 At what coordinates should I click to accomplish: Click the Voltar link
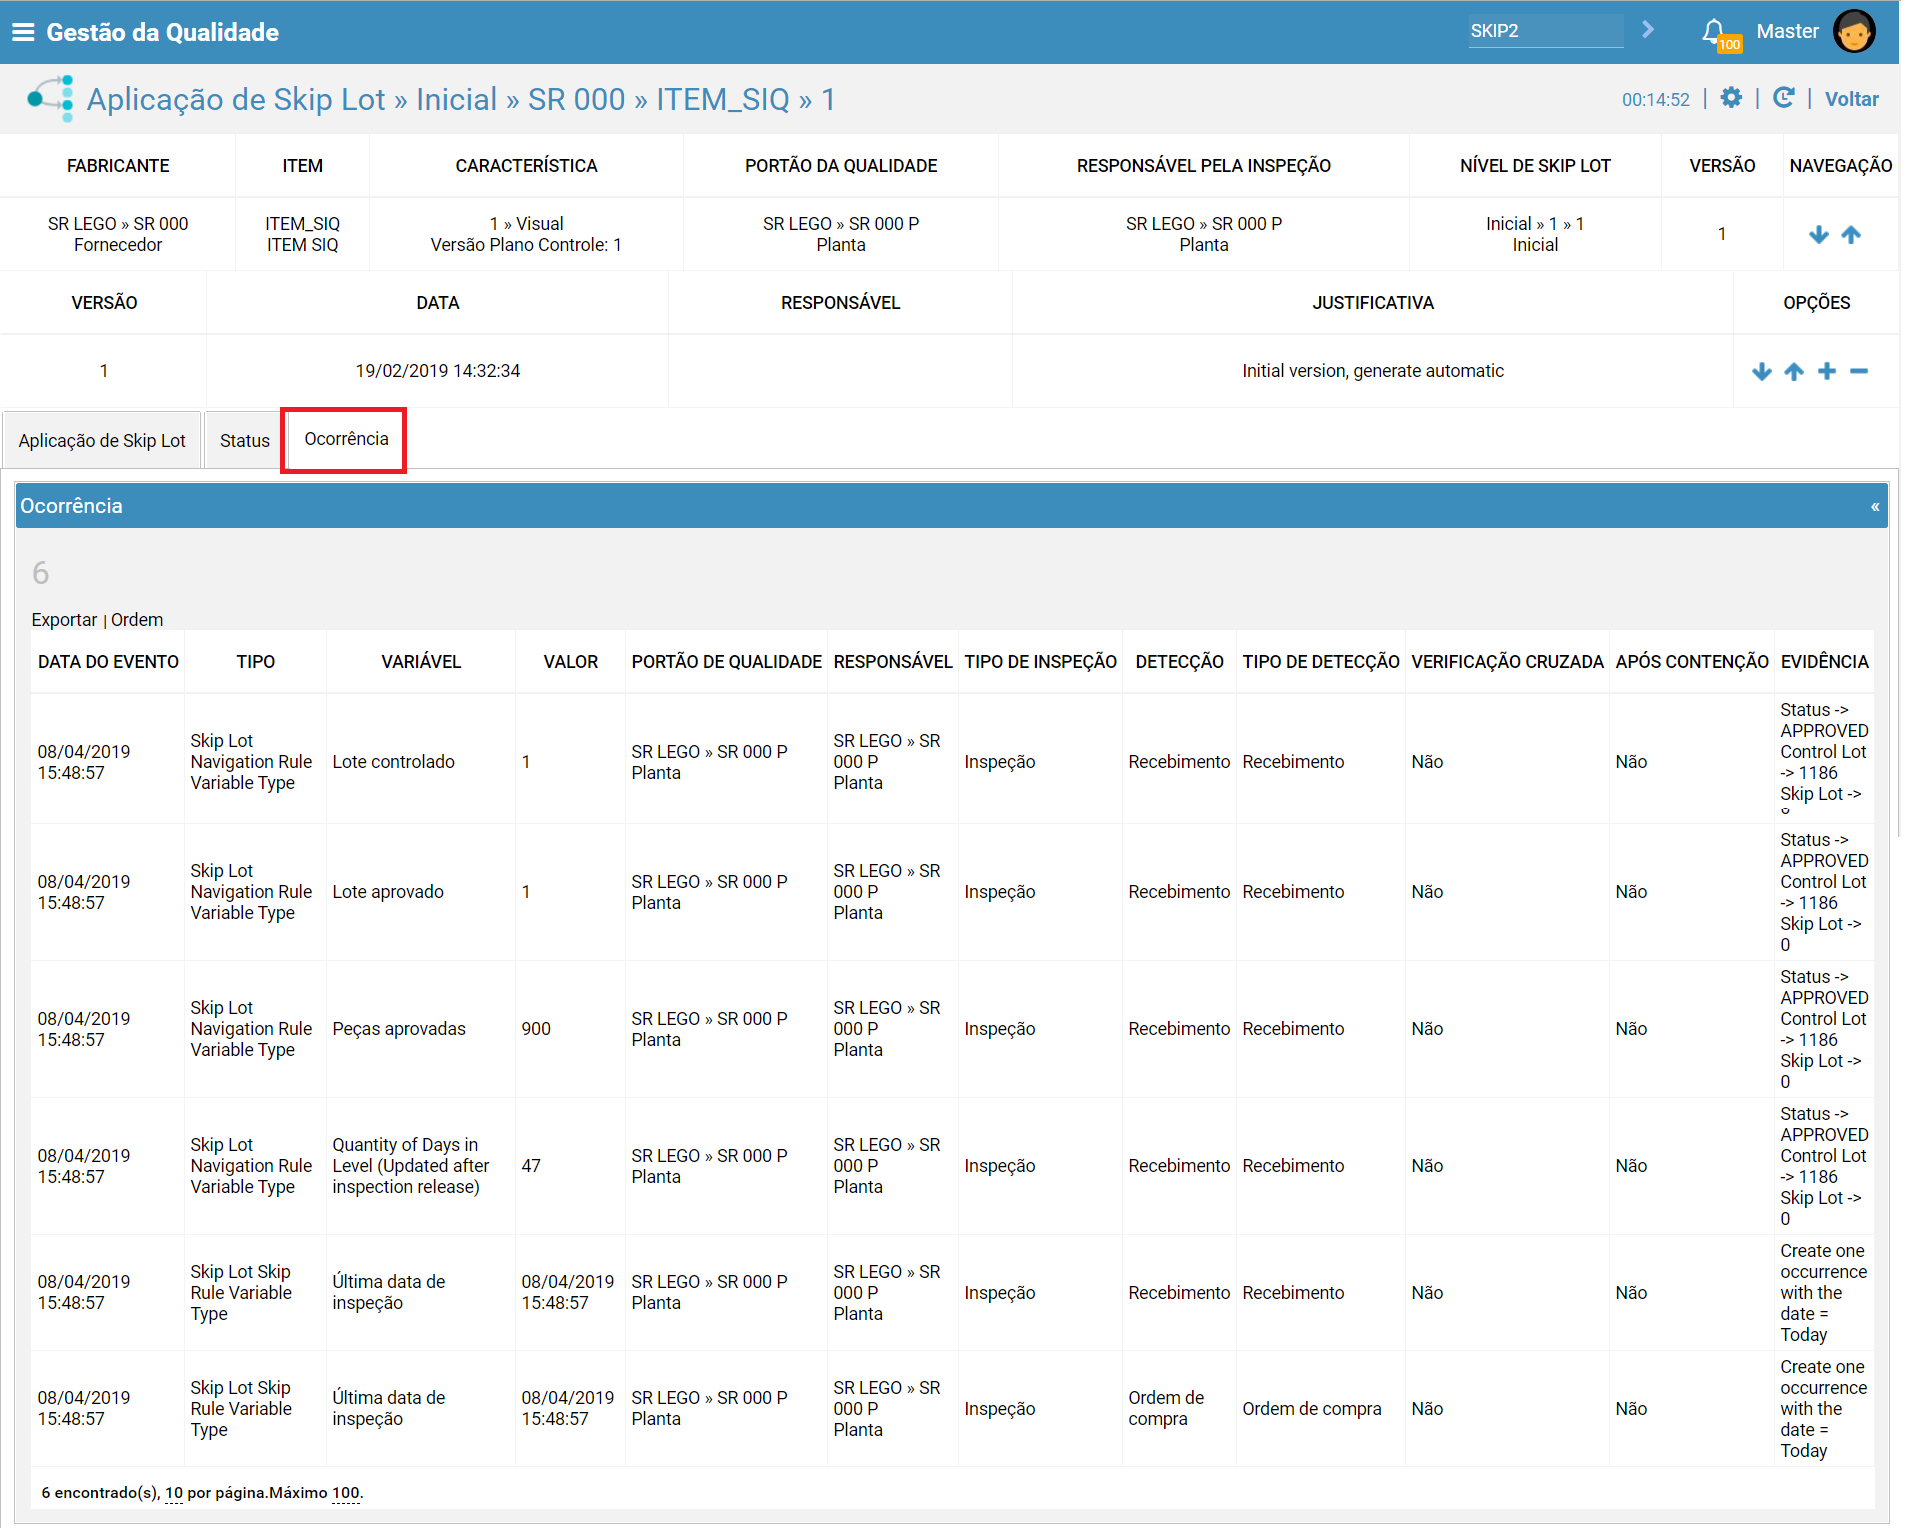[x=1851, y=99]
